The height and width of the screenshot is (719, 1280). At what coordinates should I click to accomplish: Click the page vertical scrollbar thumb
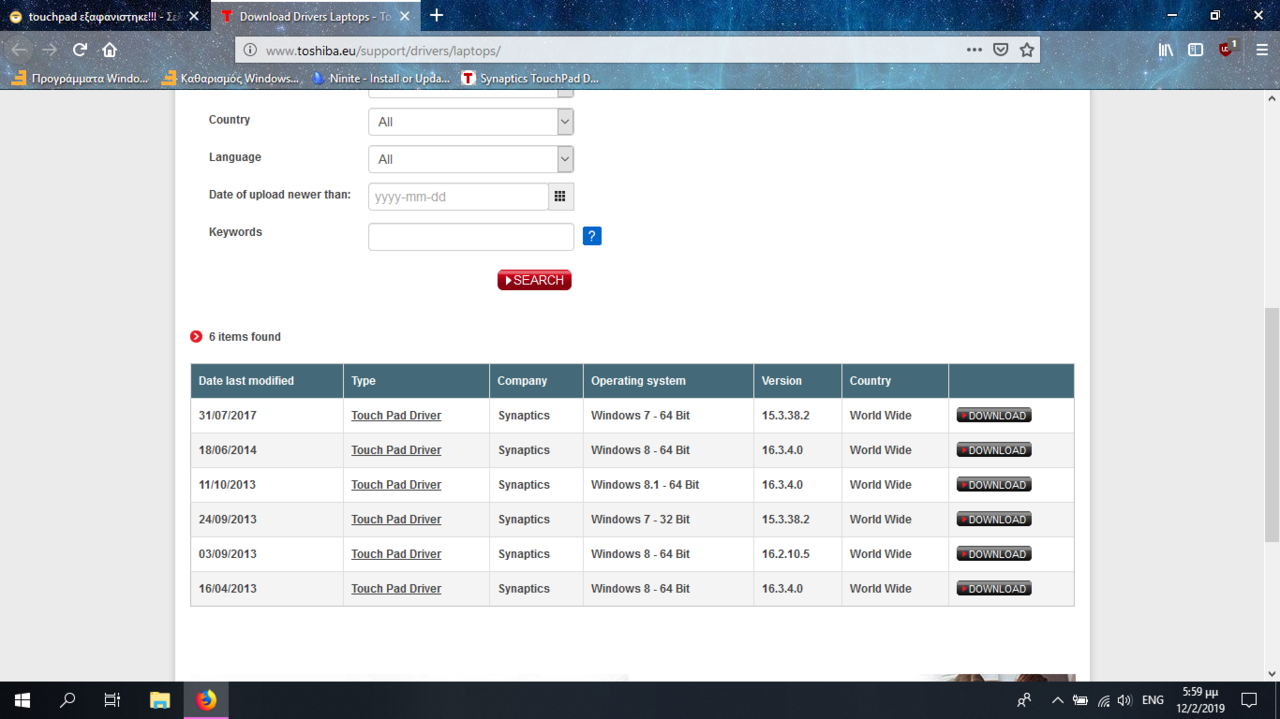[x=1272, y=425]
